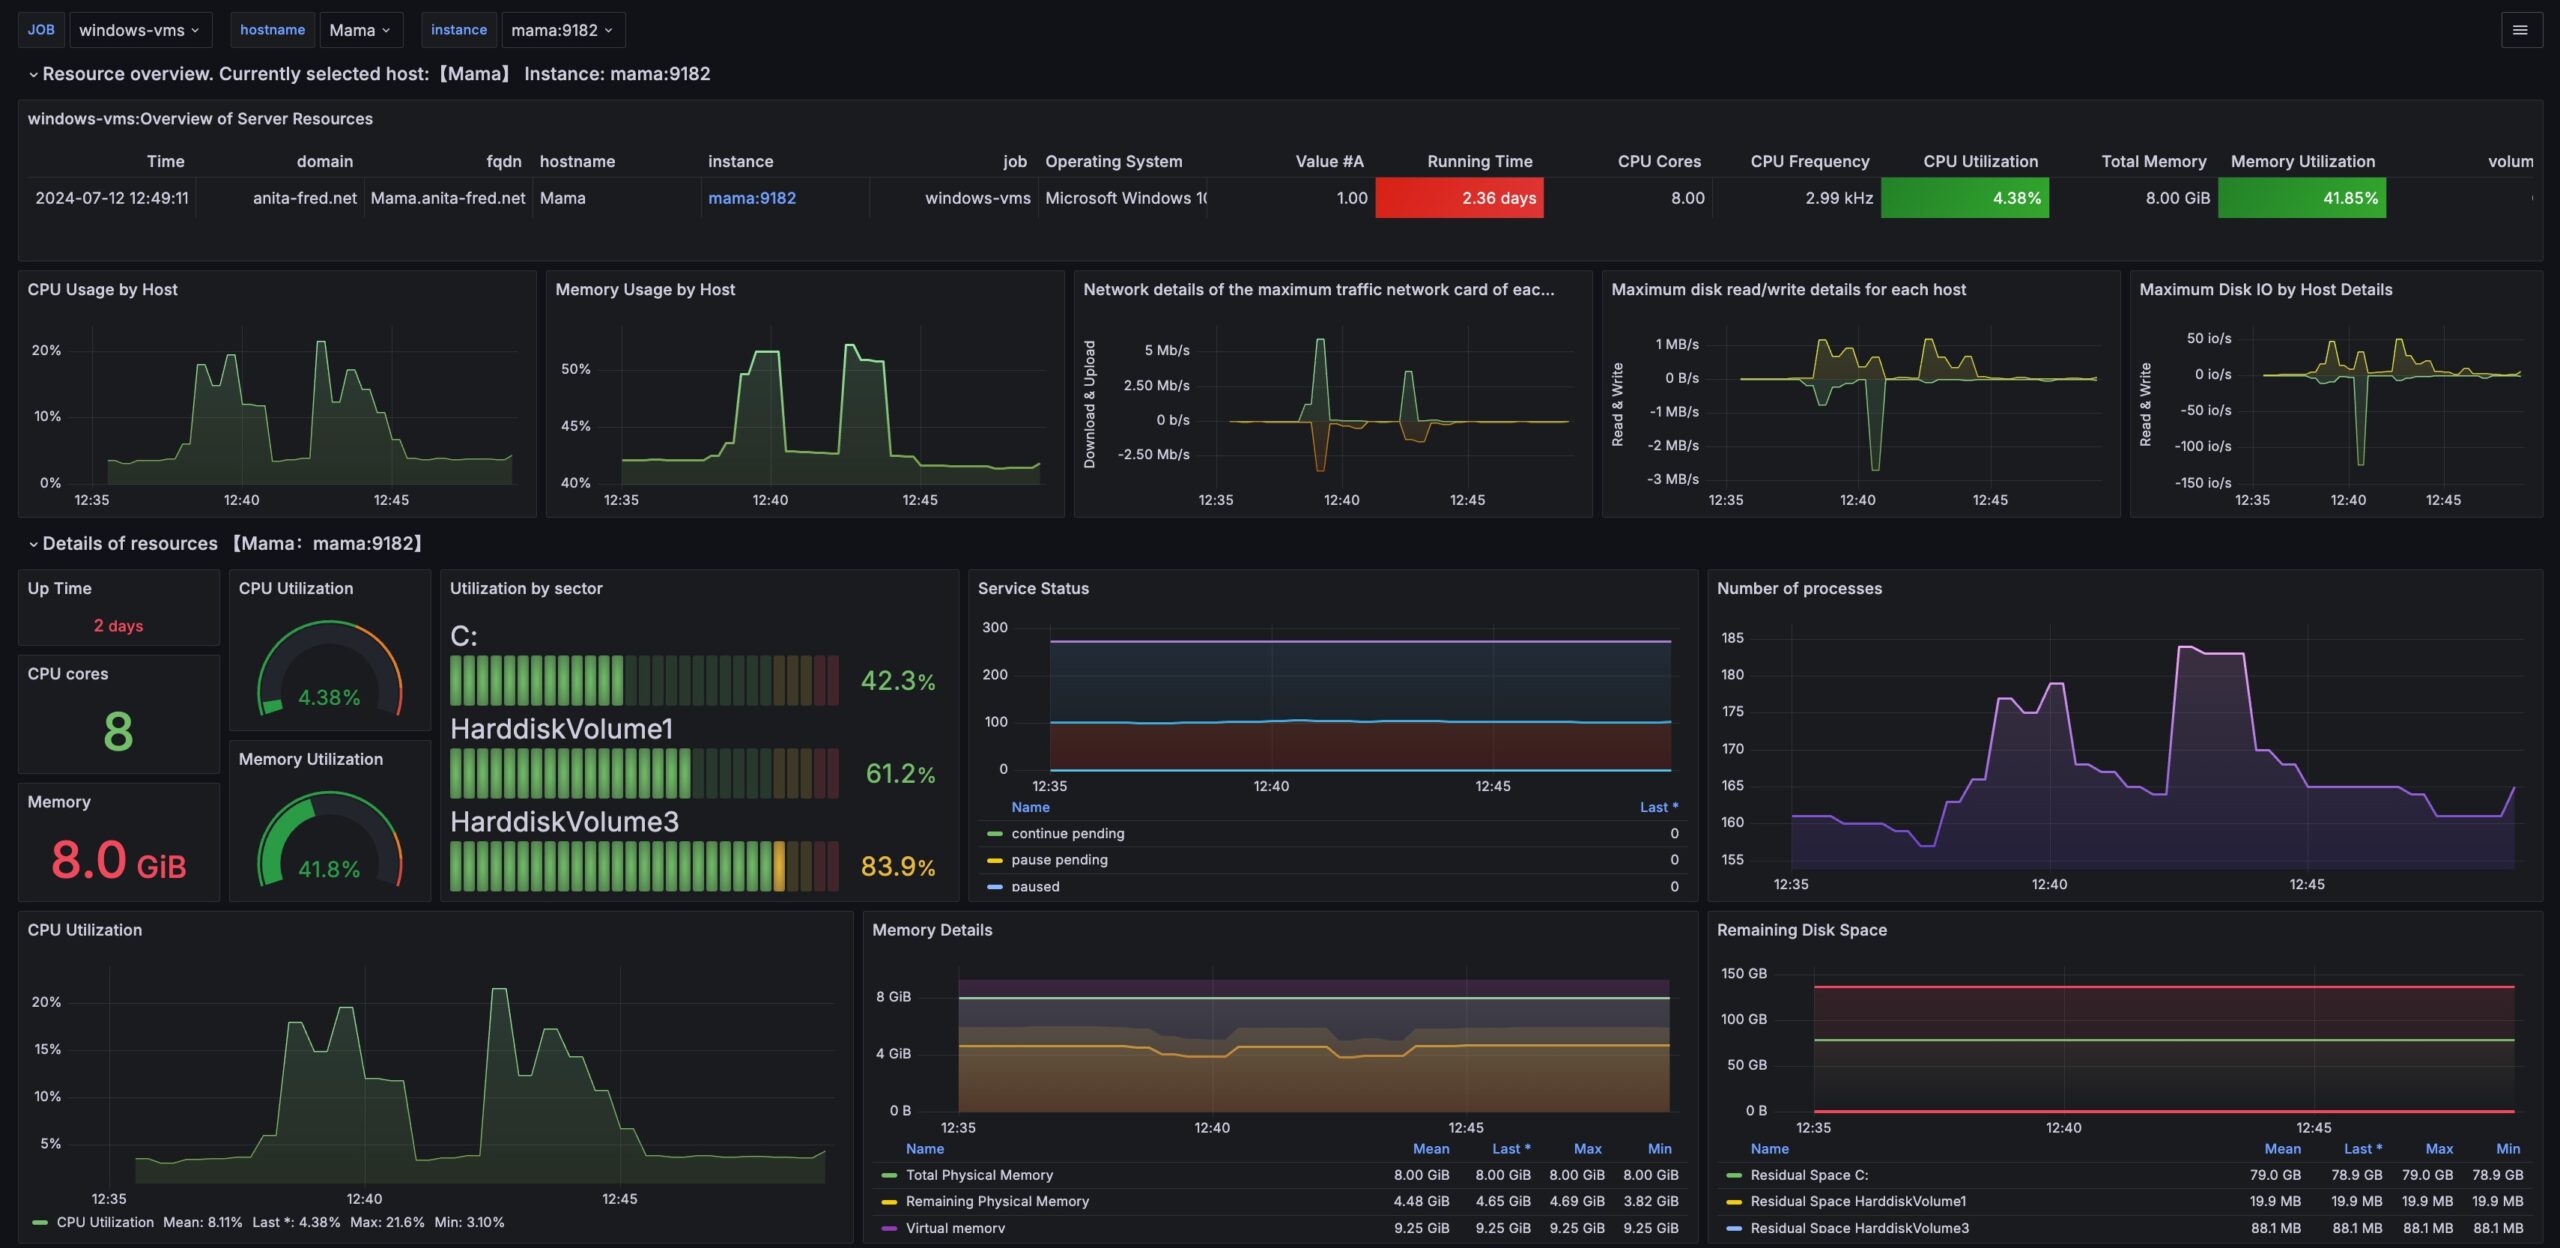Click the HarddiskVolume1 utilization bar gauge
Image resolution: width=2560 pixels, height=1248 pixels.
click(x=644, y=773)
